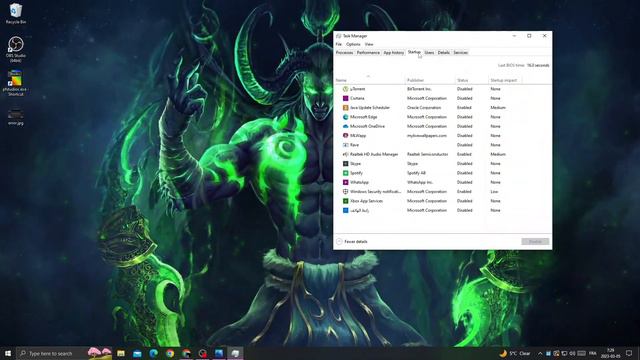Click the WhatsApp icon in startup list
This screenshot has height=360, width=640.
click(345, 182)
